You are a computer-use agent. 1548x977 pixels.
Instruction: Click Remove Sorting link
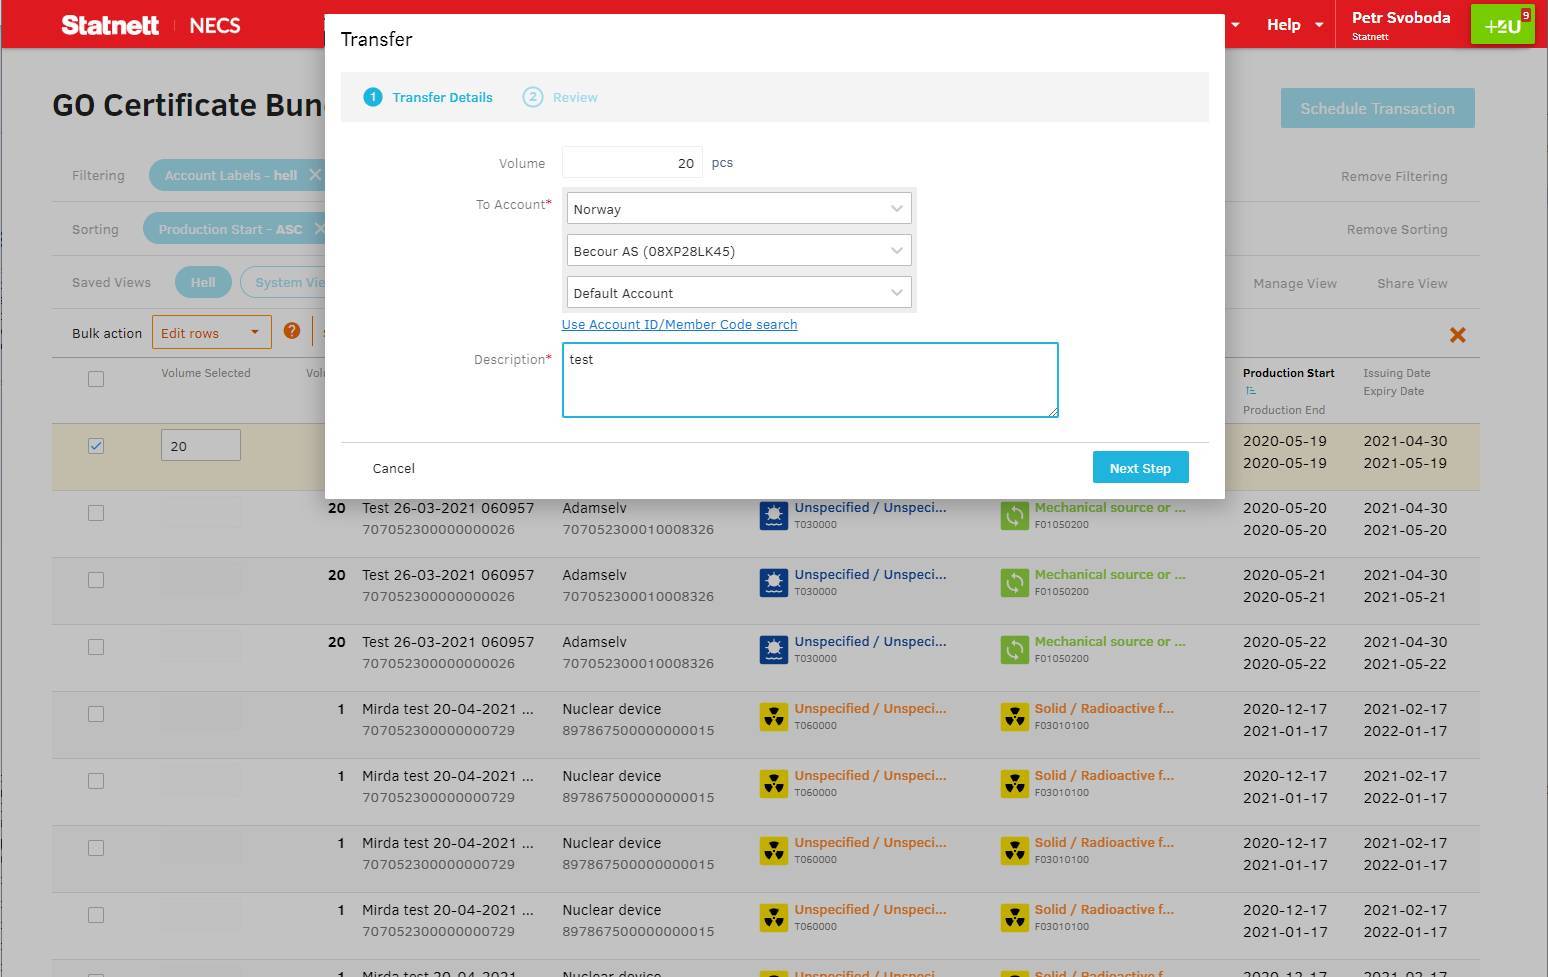pyautogui.click(x=1397, y=229)
